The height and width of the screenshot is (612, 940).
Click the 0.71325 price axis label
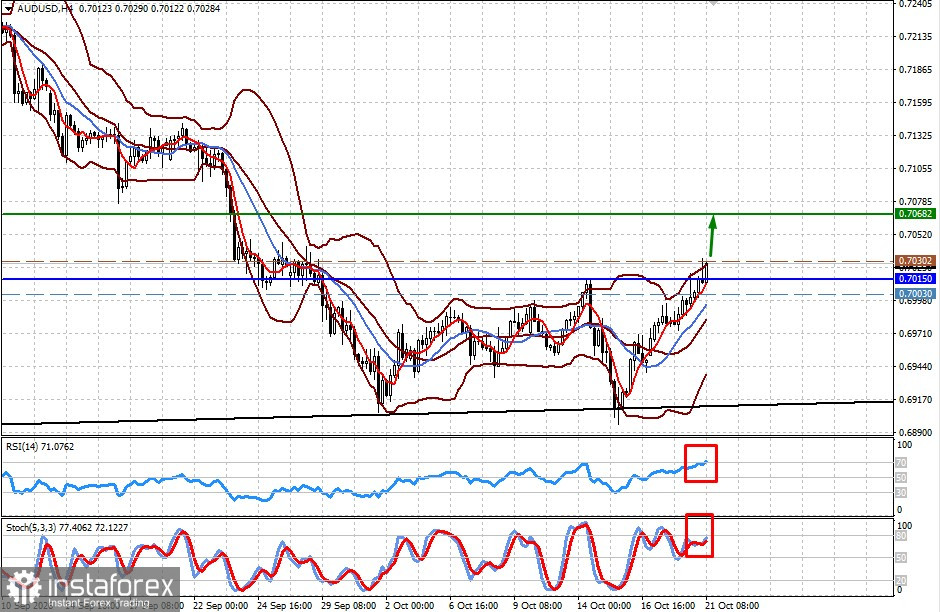click(x=916, y=135)
